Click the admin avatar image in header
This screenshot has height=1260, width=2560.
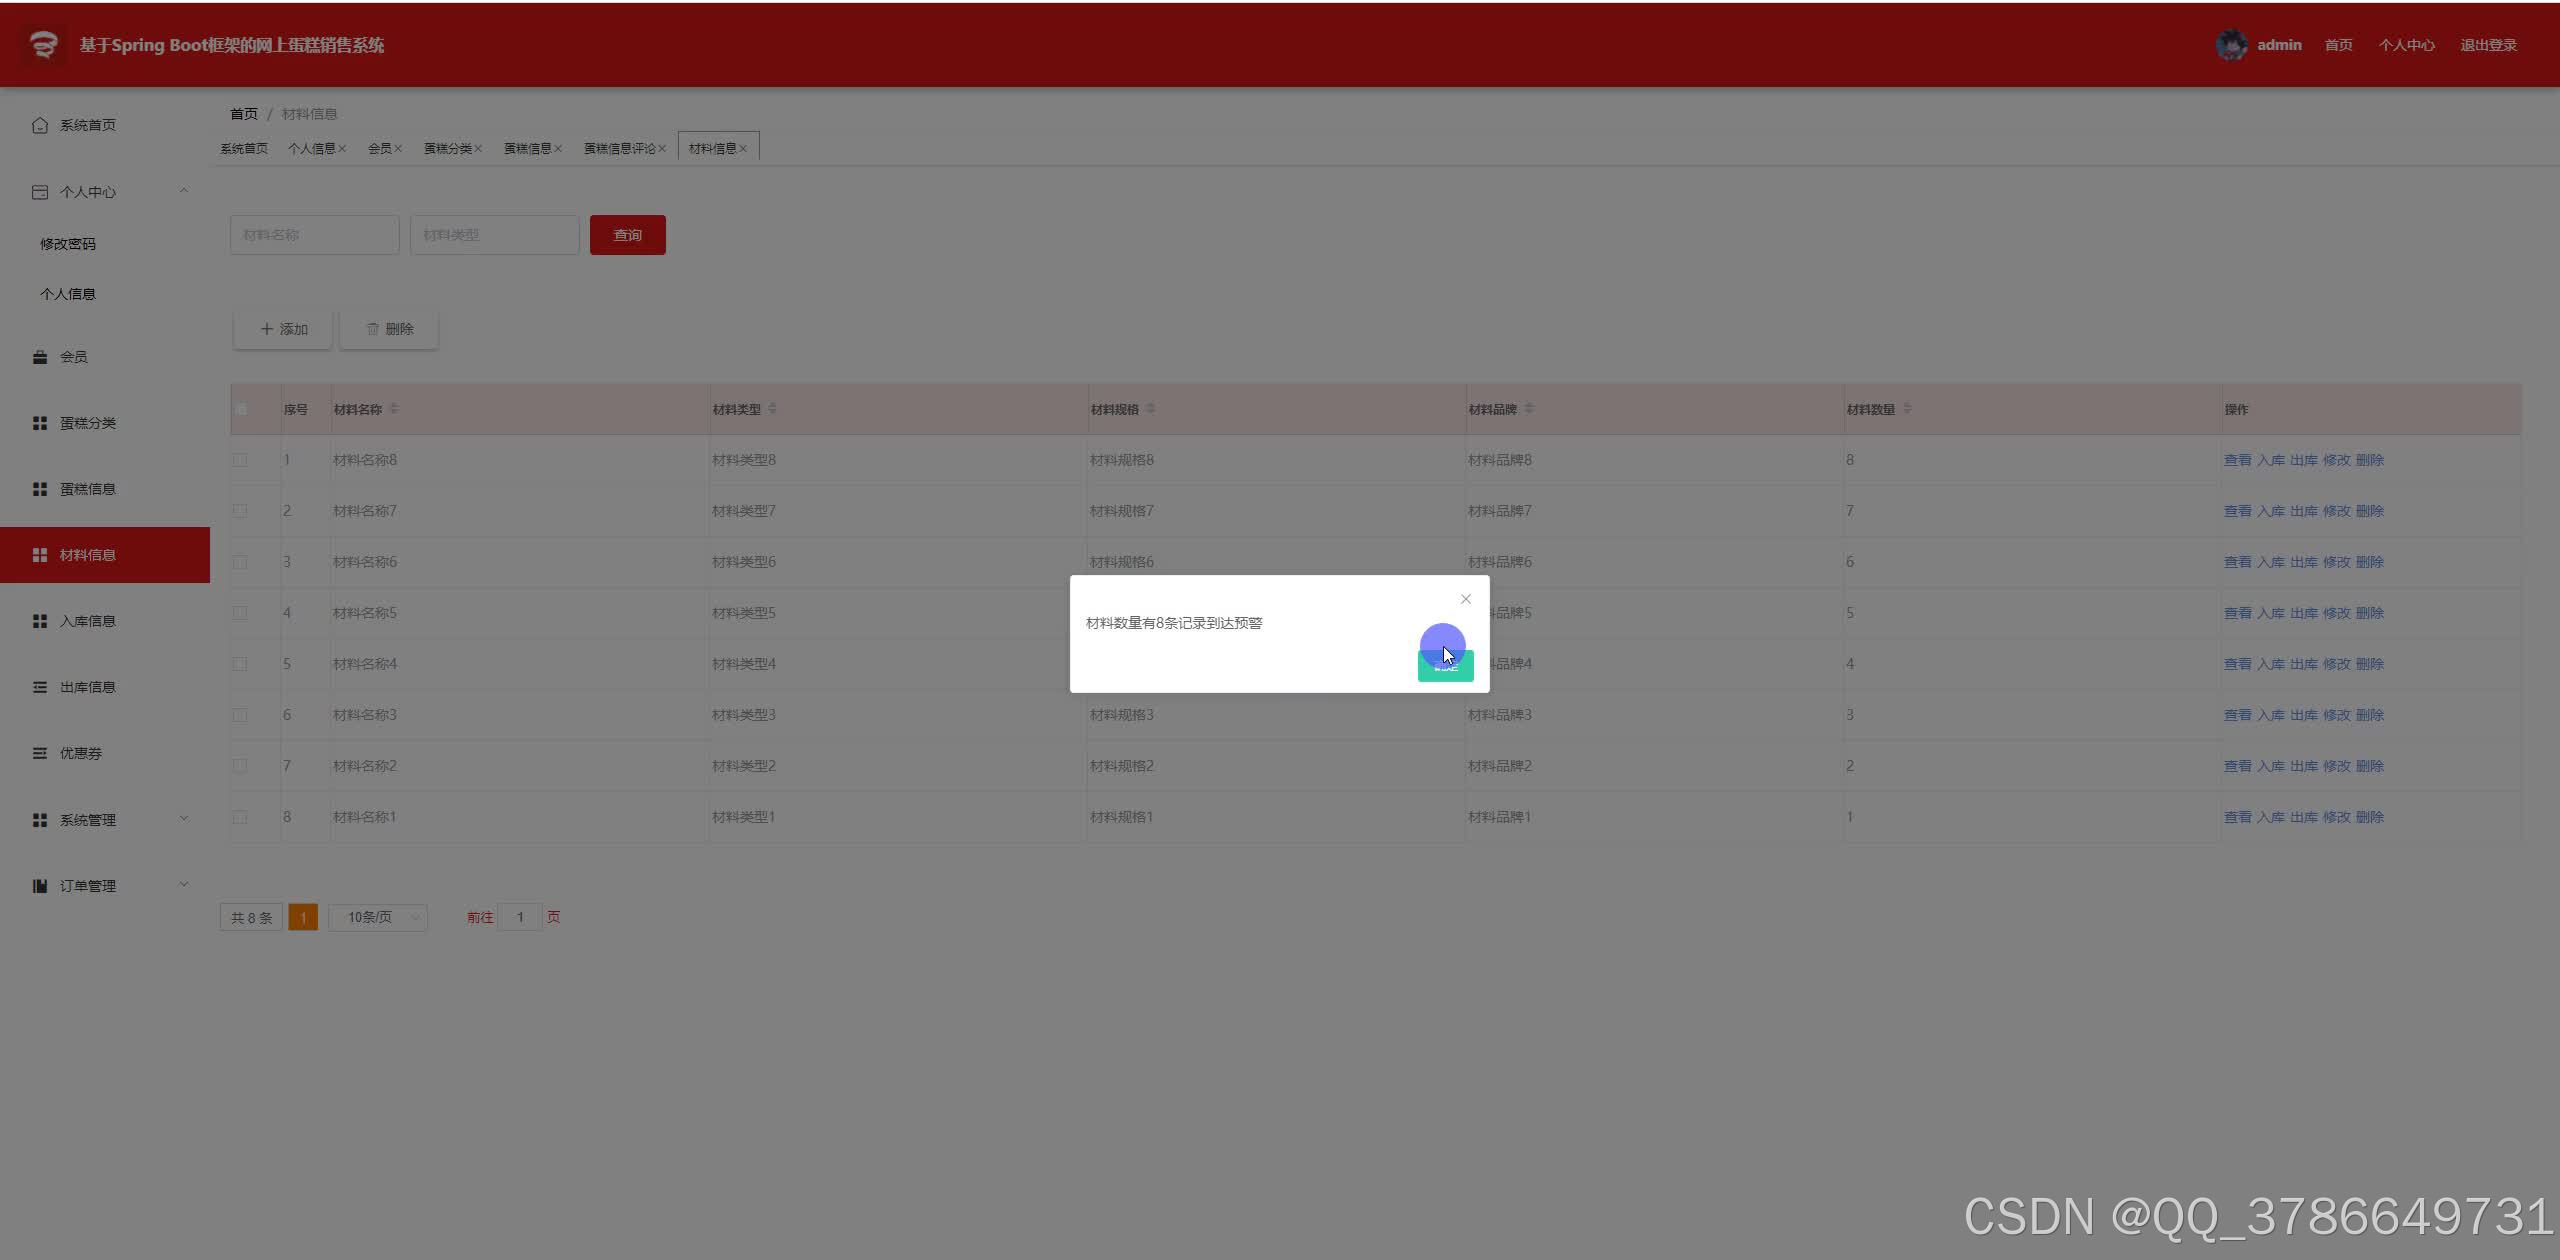tap(2231, 45)
